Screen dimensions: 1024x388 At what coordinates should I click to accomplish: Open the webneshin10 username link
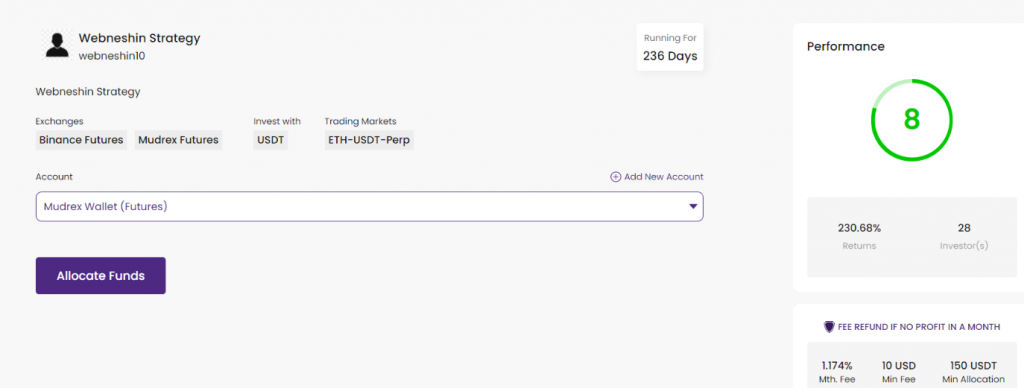click(112, 56)
